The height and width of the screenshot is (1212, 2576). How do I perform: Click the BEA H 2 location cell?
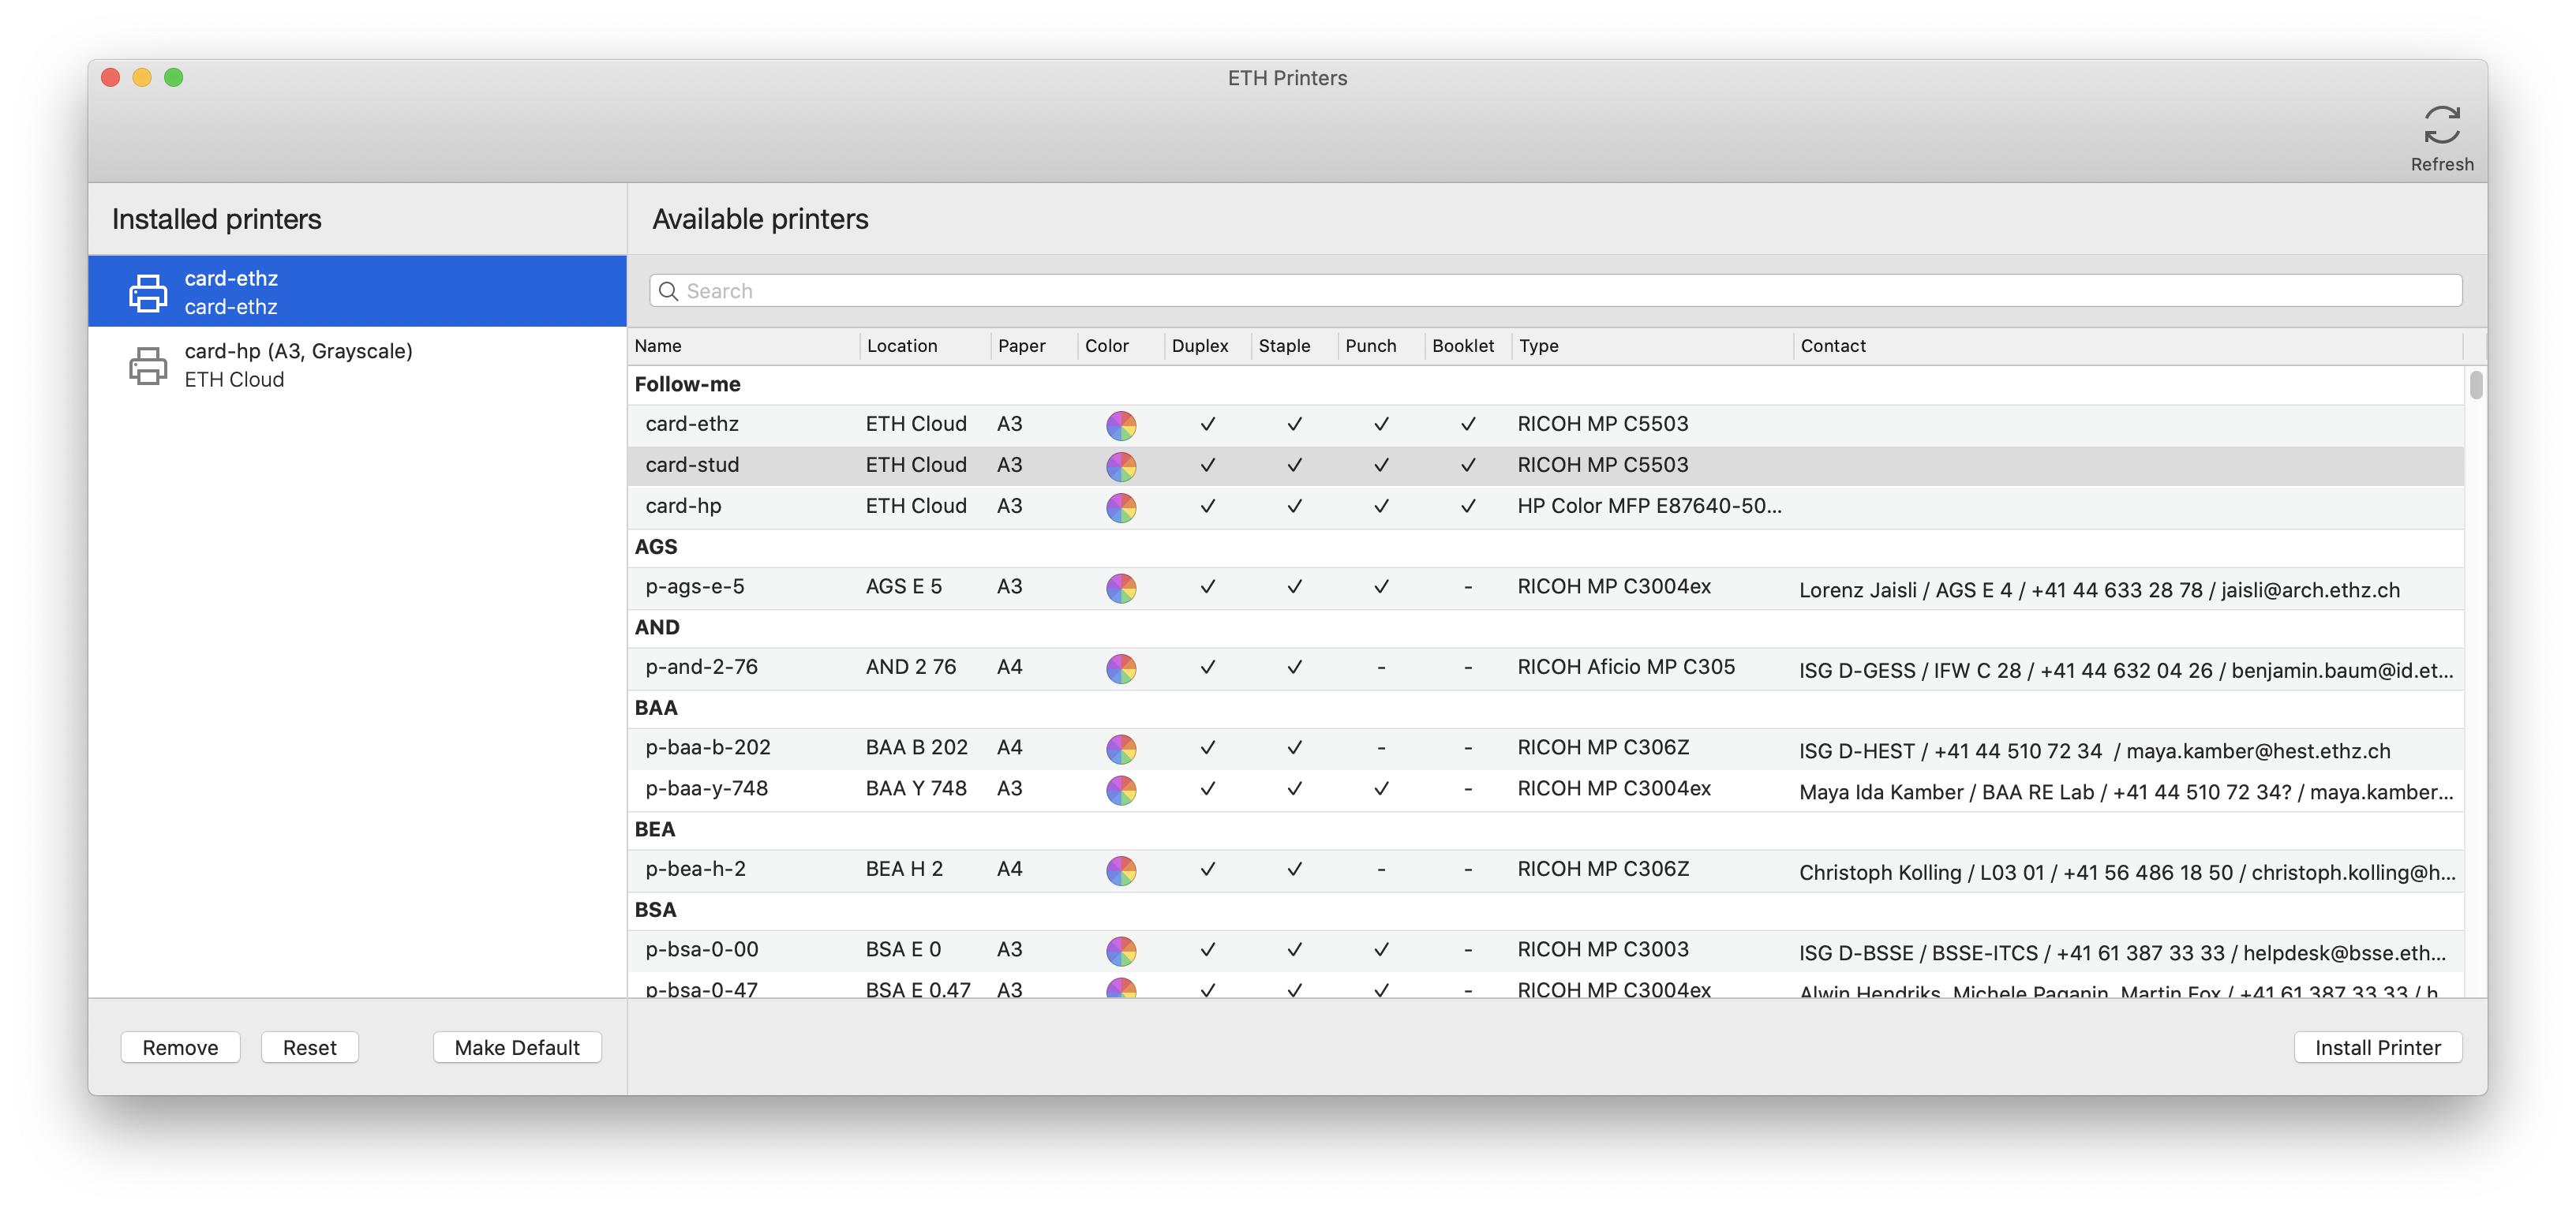click(x=904, y=869)
